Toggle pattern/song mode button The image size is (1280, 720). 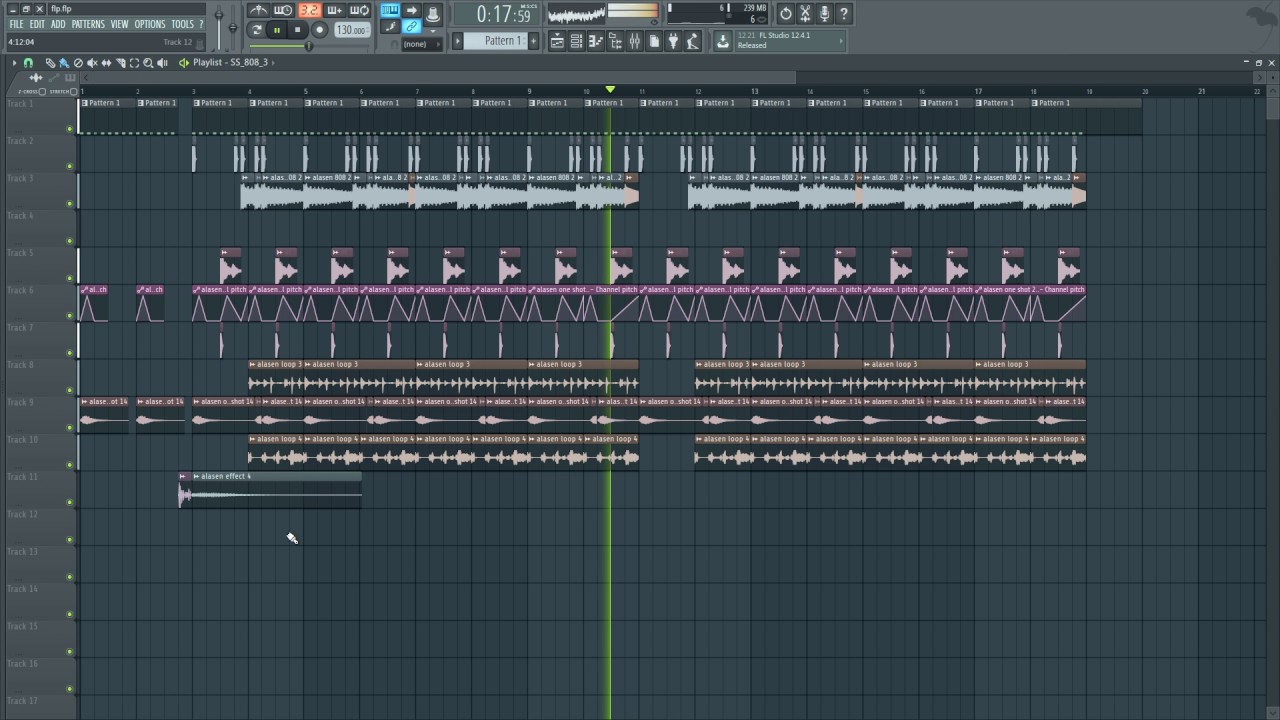tap(257, 30)
